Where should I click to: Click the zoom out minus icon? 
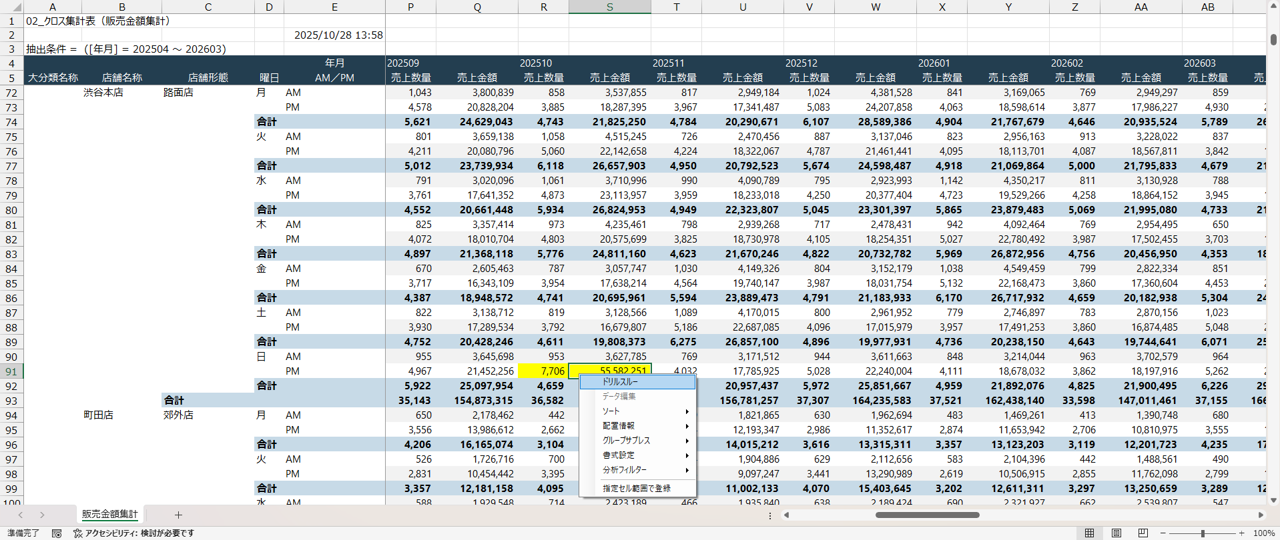(1165, 534)
